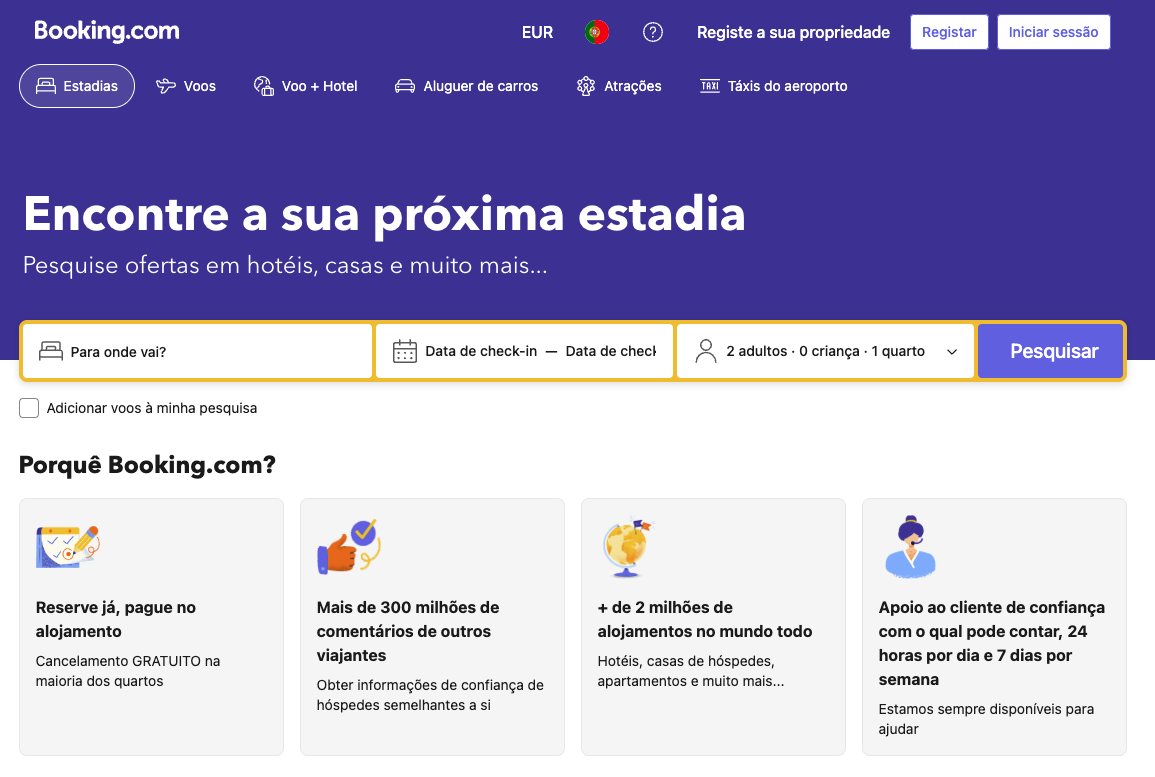Click the person icon for guests
Viewport: 1155px width, 777px height.
pos(706,351)
